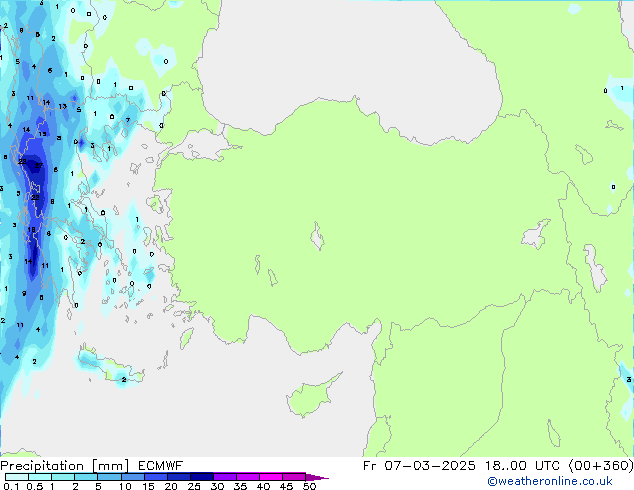Click the '18..00 UTC' time text
Viewport: 634px width, 490px height.
point(523,466)
